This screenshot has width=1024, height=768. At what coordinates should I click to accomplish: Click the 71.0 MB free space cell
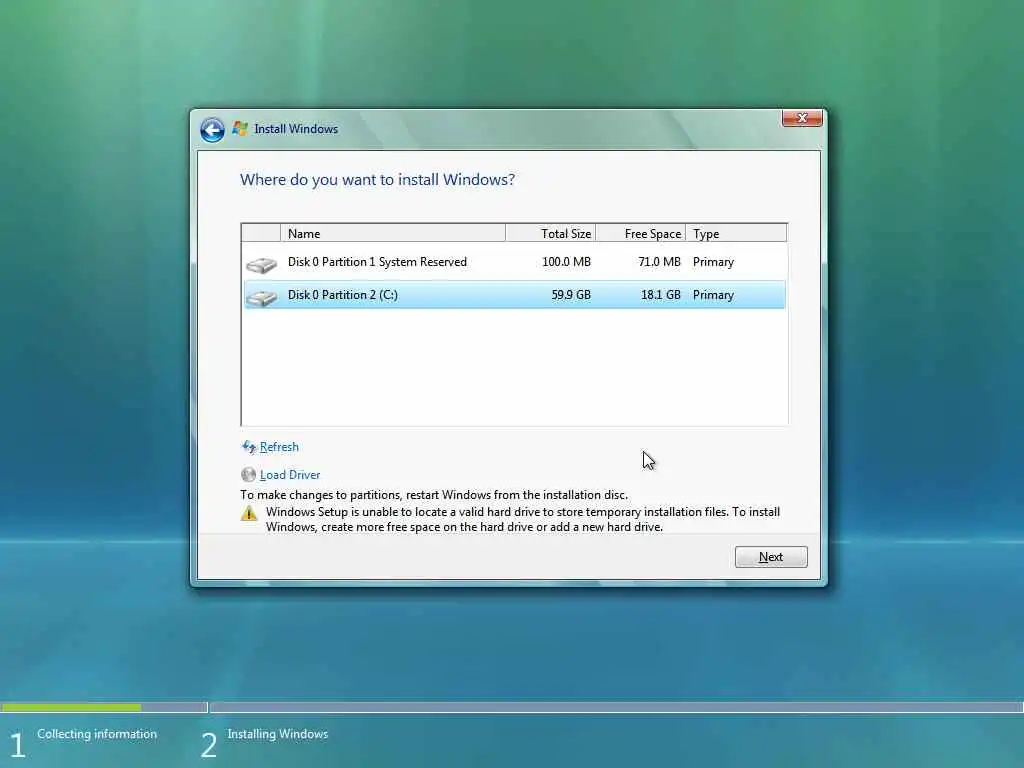click(x=659, y=262)
